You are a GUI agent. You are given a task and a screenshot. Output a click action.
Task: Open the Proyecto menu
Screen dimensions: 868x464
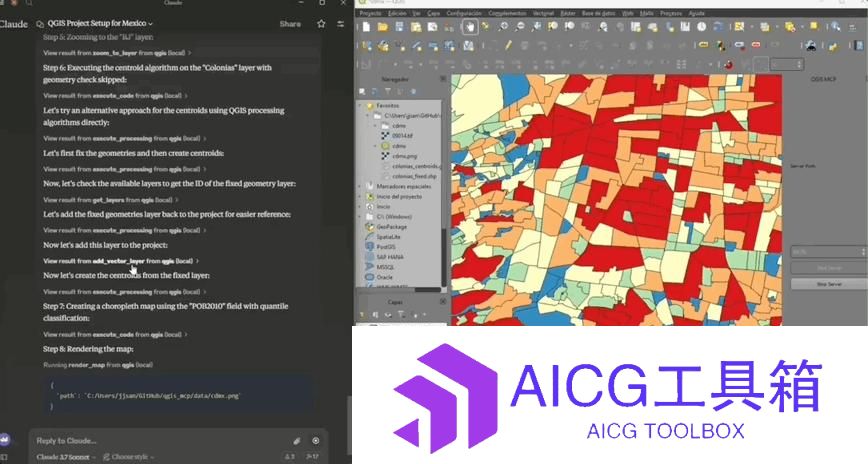pyautogui.click(x=370, y=13)
